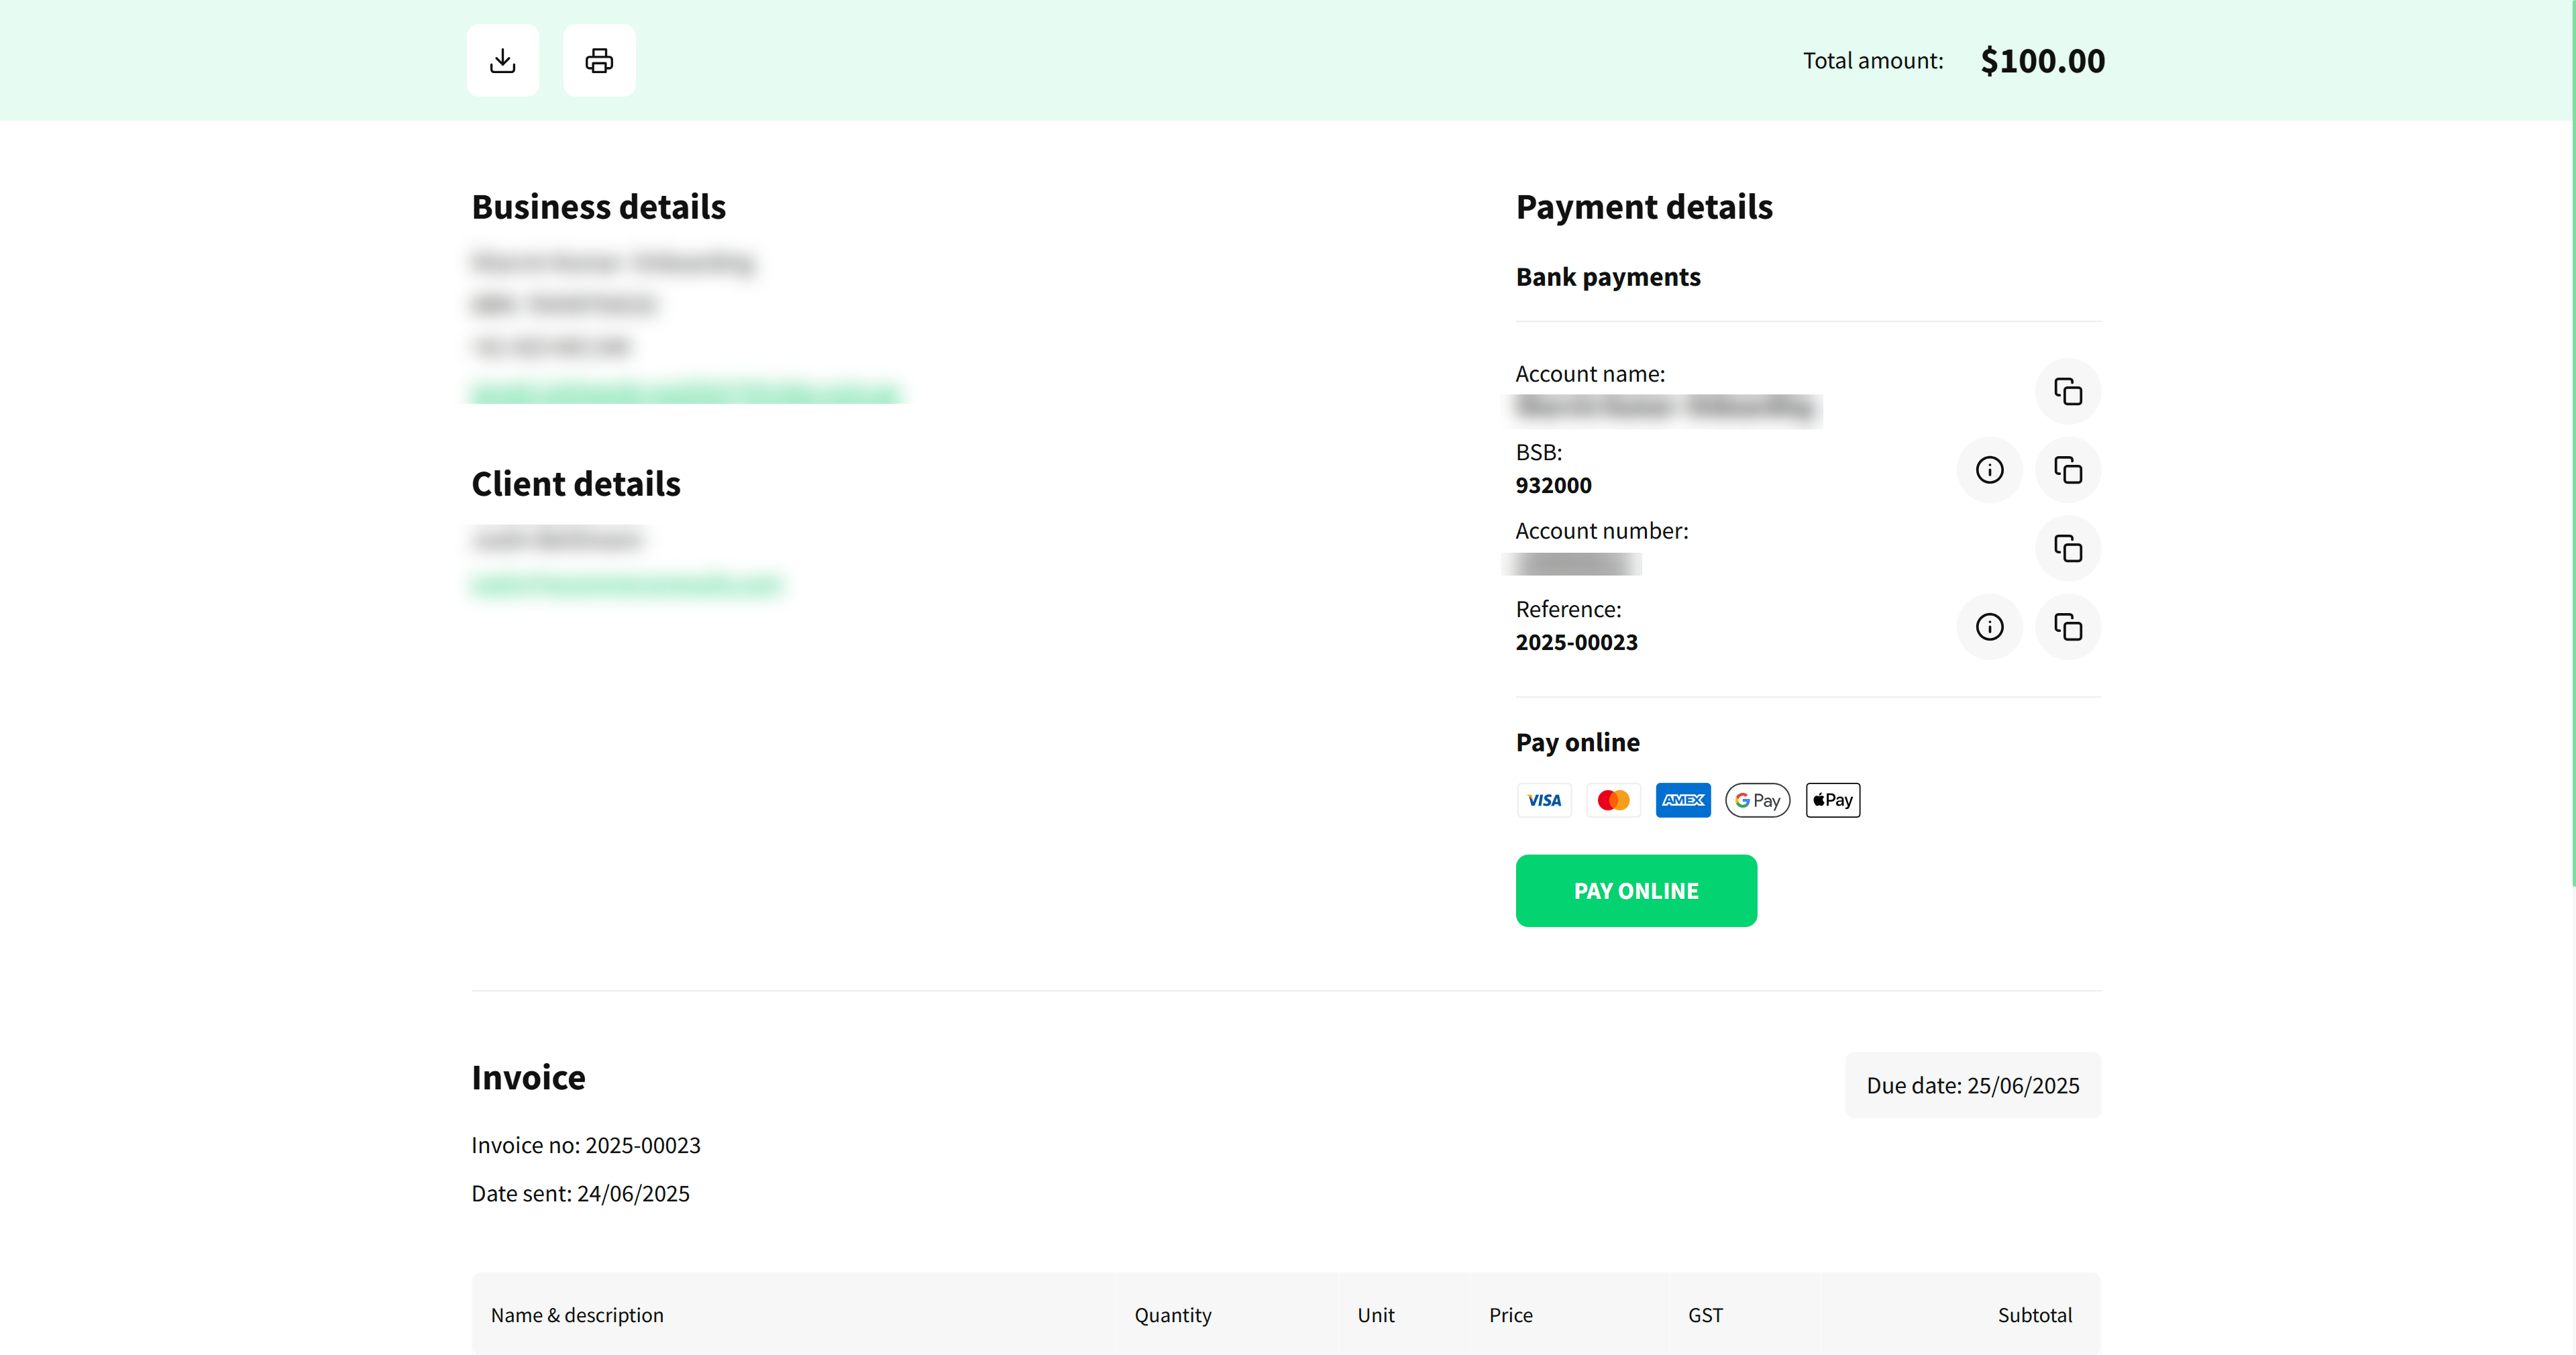Show info about the Reference field
Screen dimensions: 2576x1355
point(1990,627)
